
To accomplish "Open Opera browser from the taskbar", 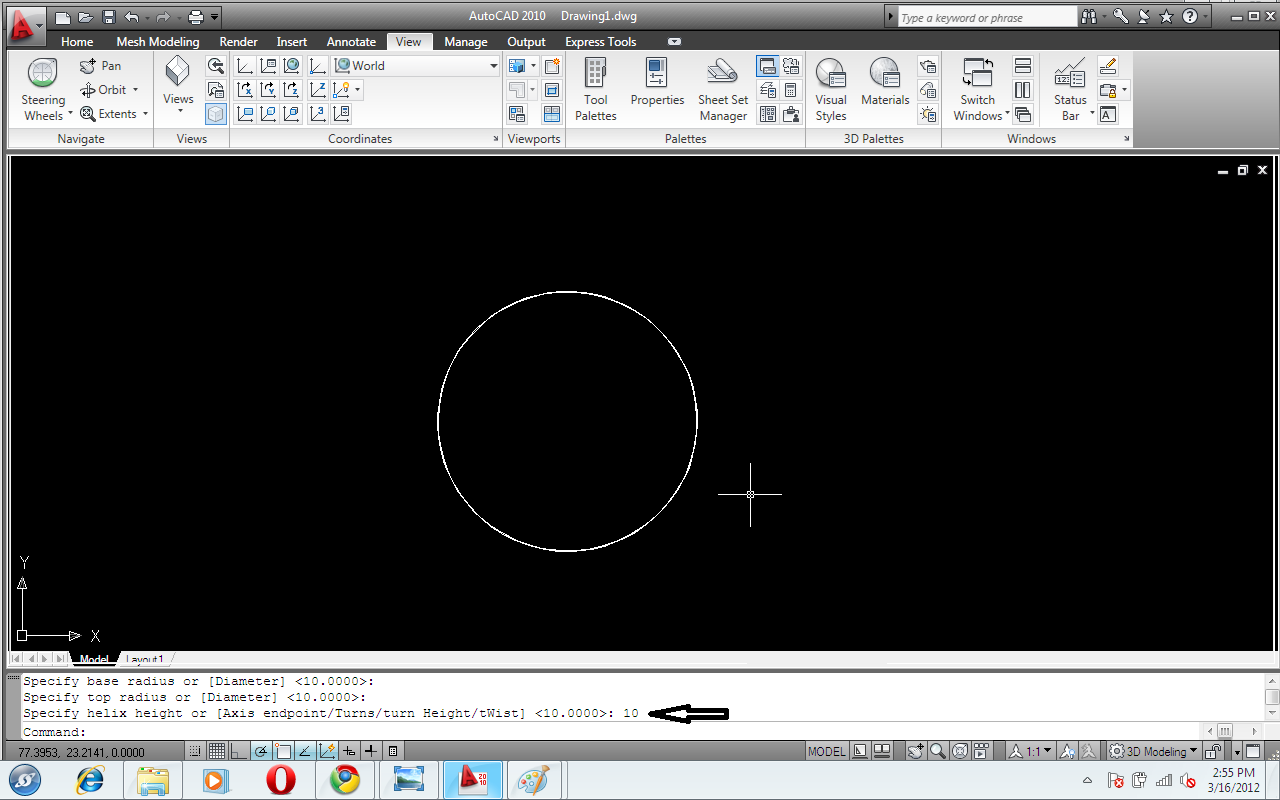I will tap(281, 780).
